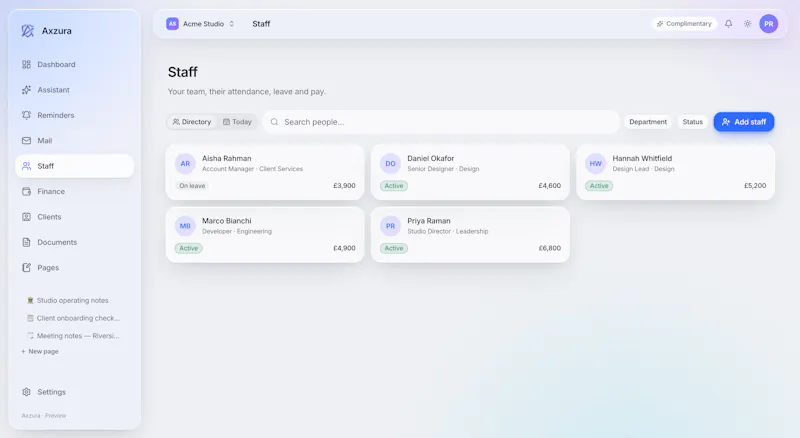Open the Status filter dropdown
Screen dimensions: 800x438
click(692, 122)
